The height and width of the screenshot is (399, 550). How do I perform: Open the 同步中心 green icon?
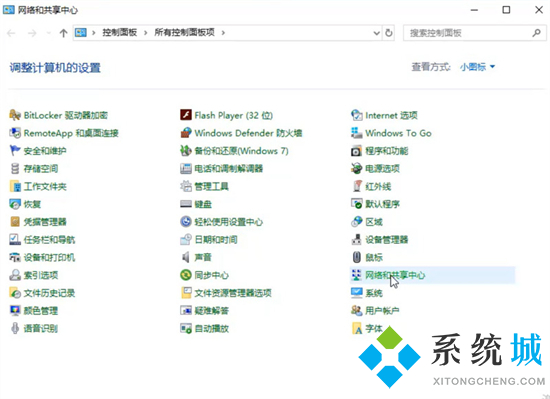coord(186,275)
